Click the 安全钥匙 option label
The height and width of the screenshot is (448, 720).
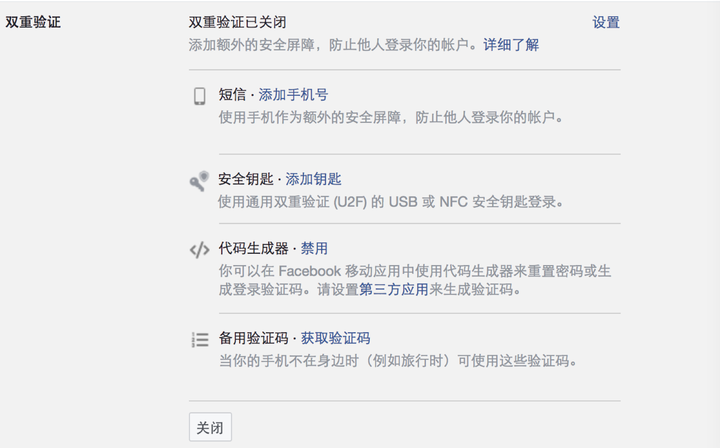coord(246,179)
